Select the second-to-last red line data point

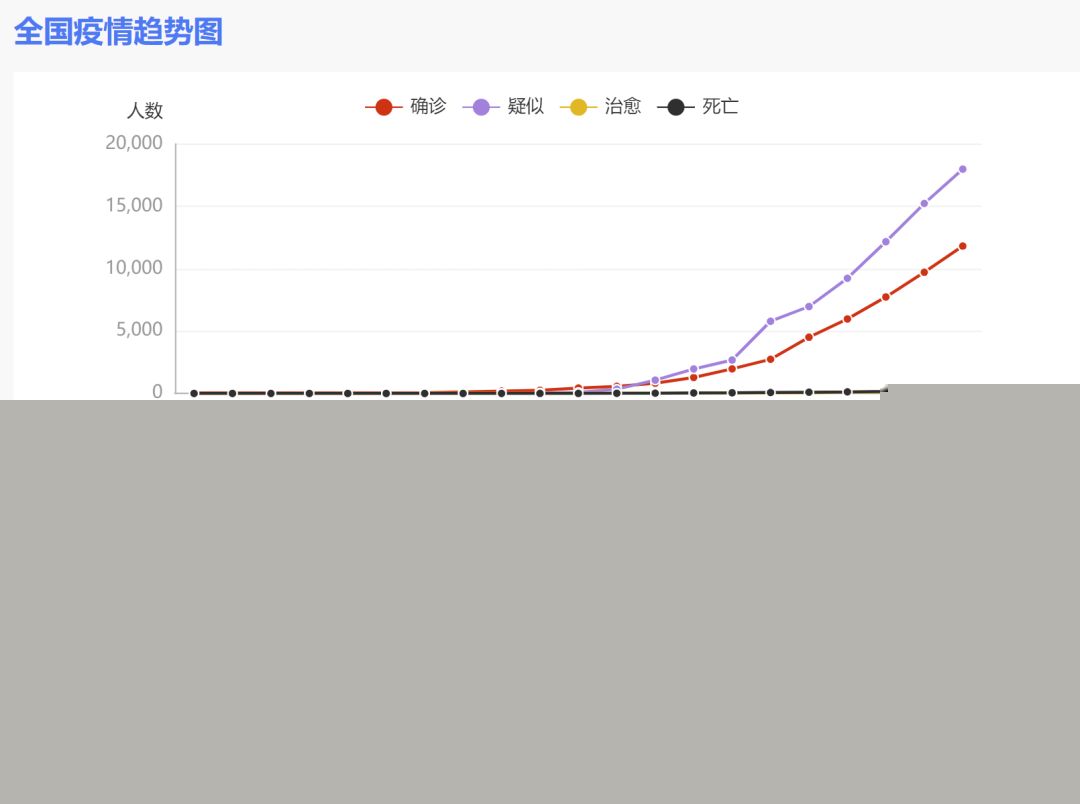[x=924, y=272]
